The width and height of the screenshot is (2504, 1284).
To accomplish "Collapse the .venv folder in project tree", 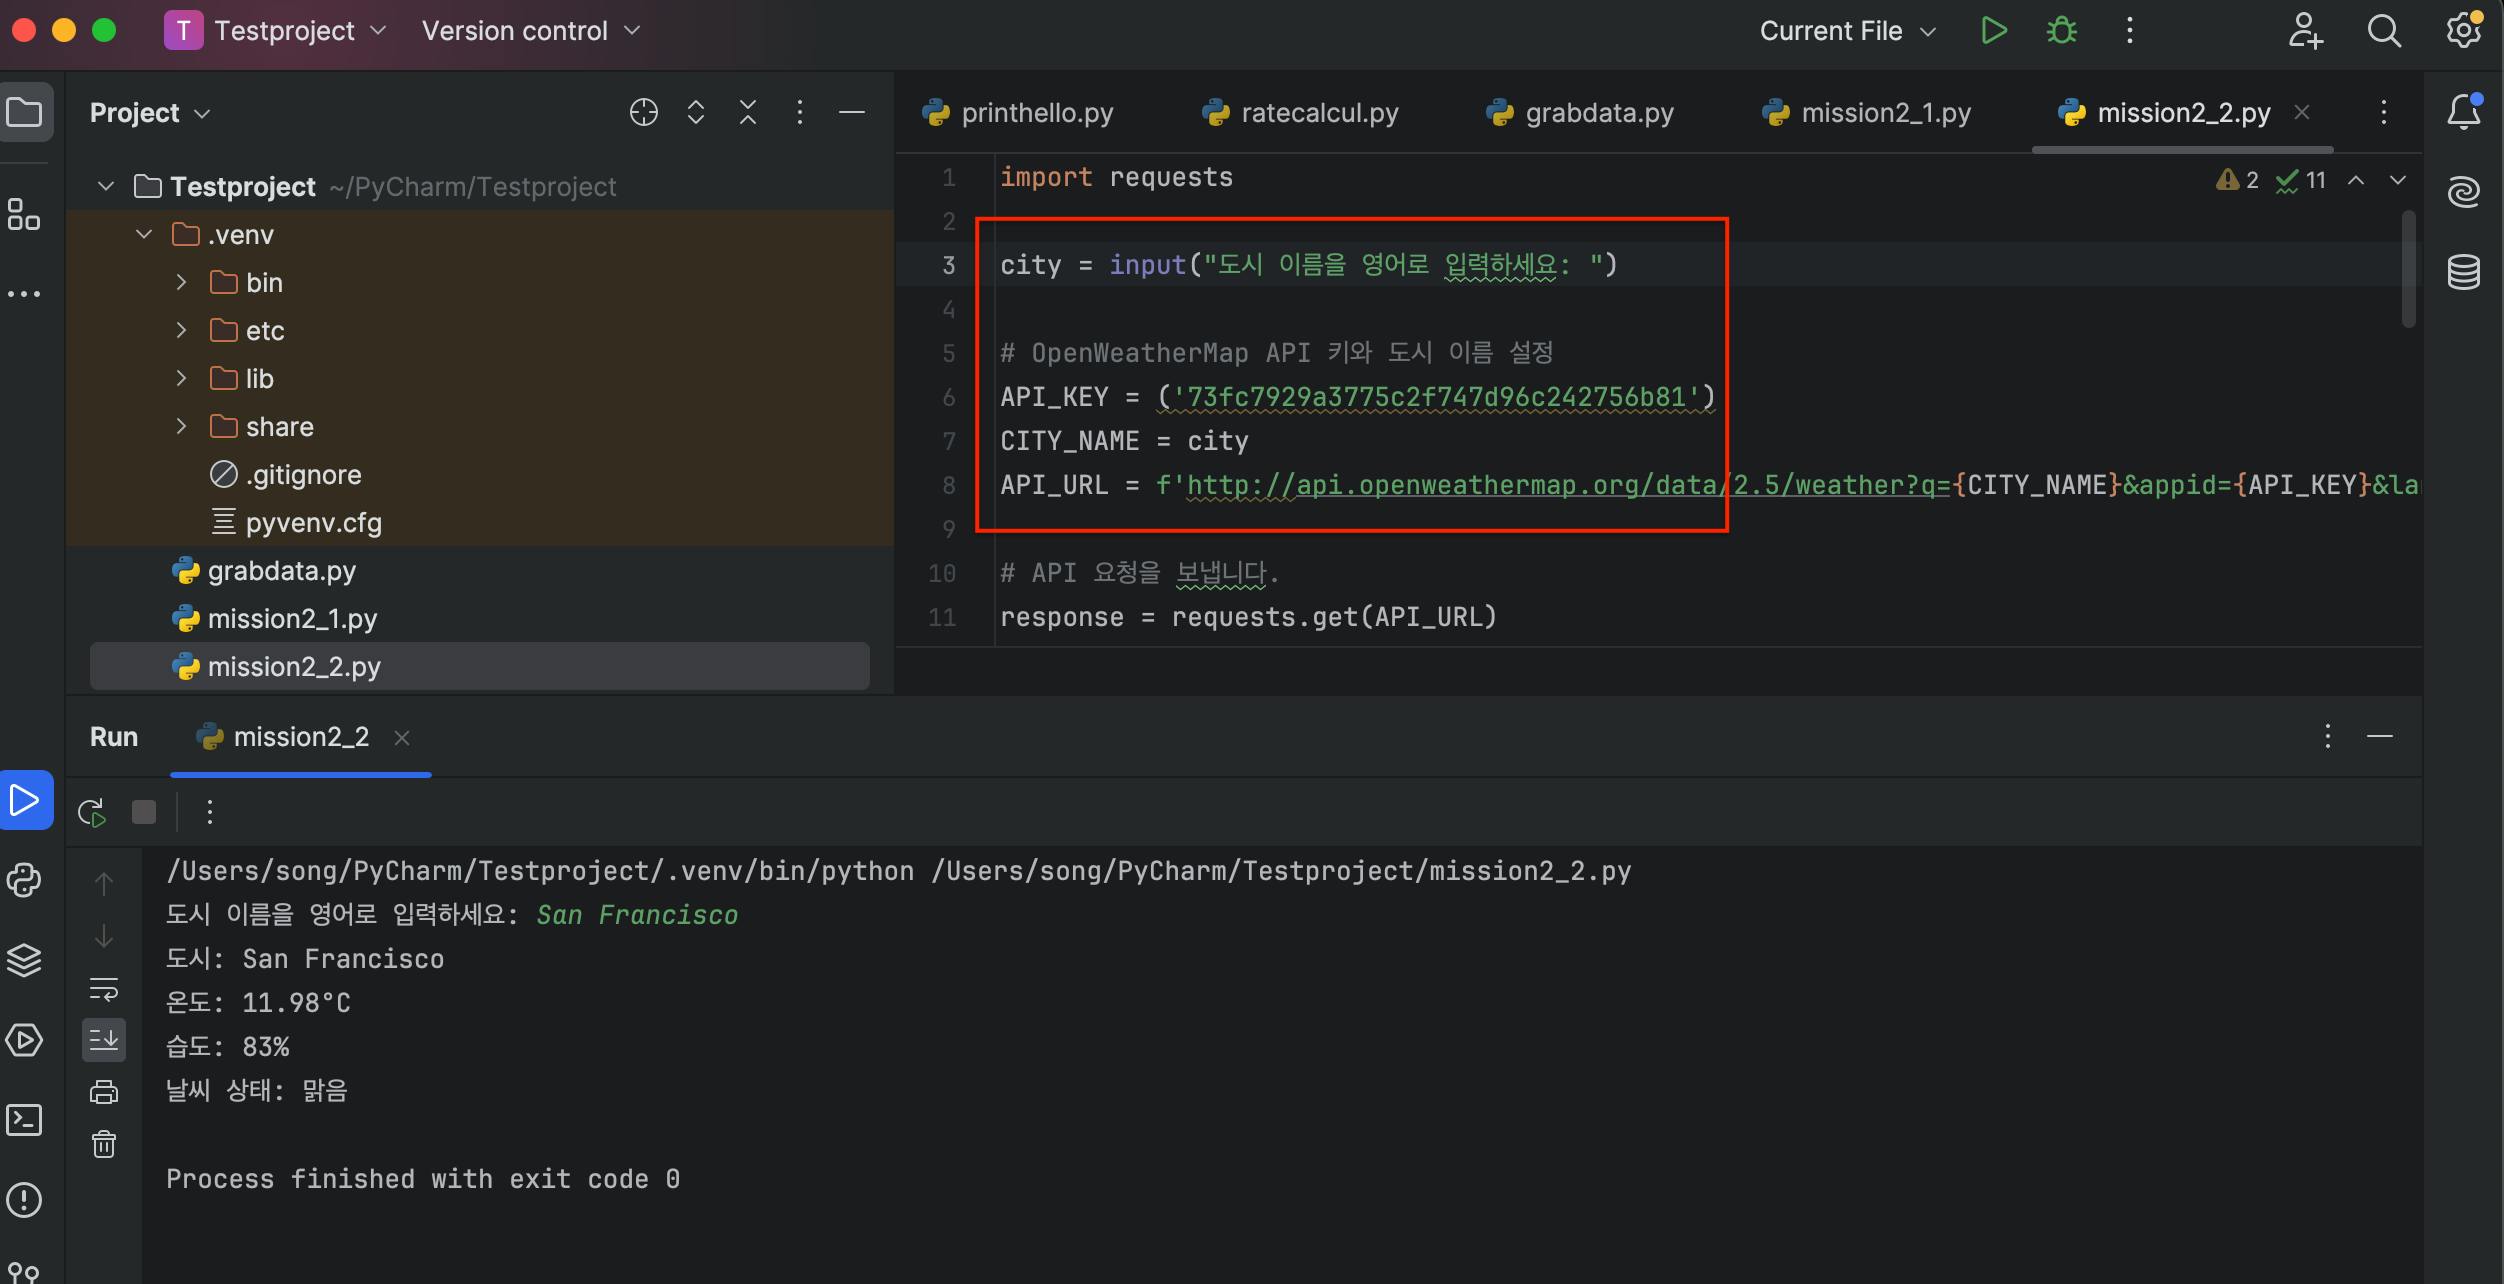I will pyautogui.click(x=144, y=235).
